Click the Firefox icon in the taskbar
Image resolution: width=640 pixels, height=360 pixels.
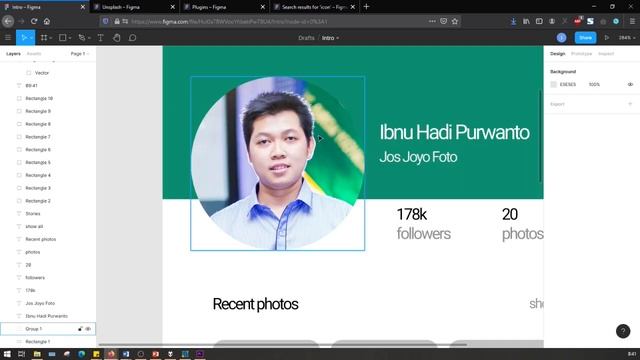click(111, 354)
